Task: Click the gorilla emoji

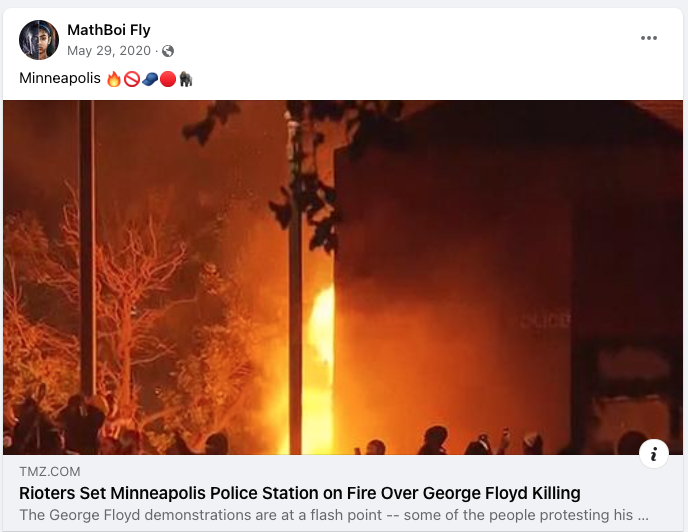Action: coord(186,79)
